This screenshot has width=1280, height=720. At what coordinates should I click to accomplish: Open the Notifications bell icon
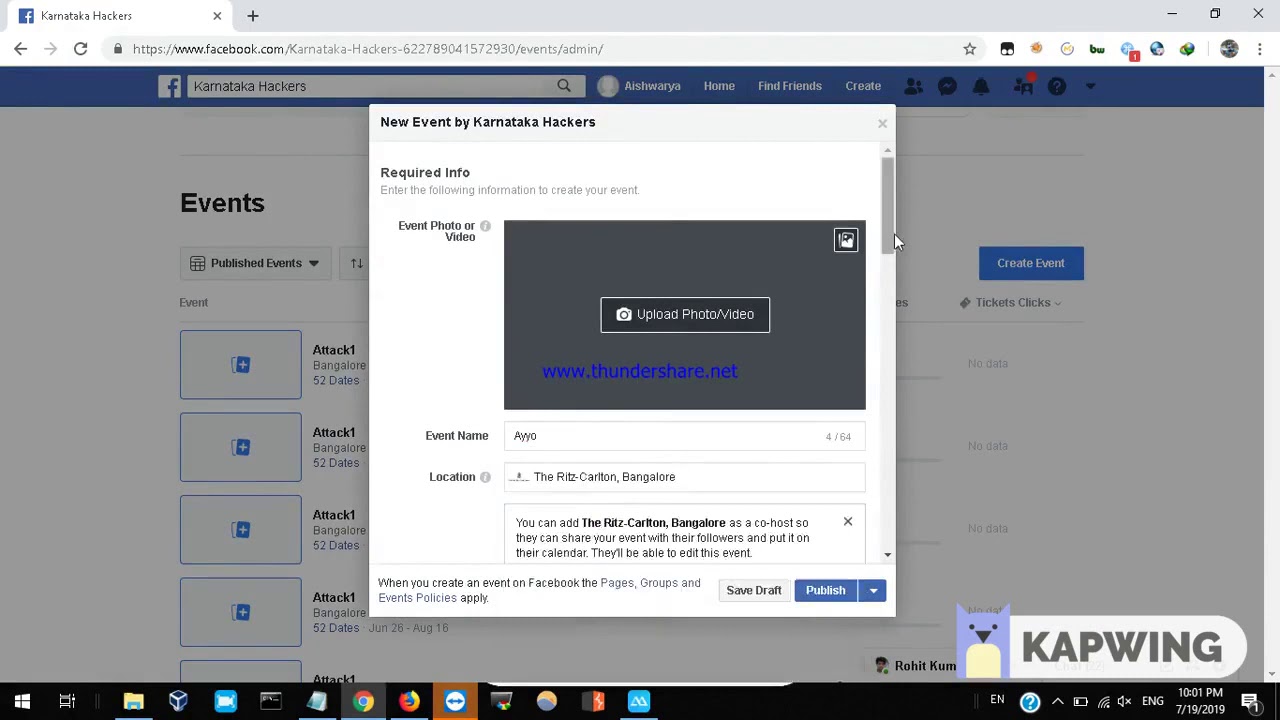pos(981,86)
